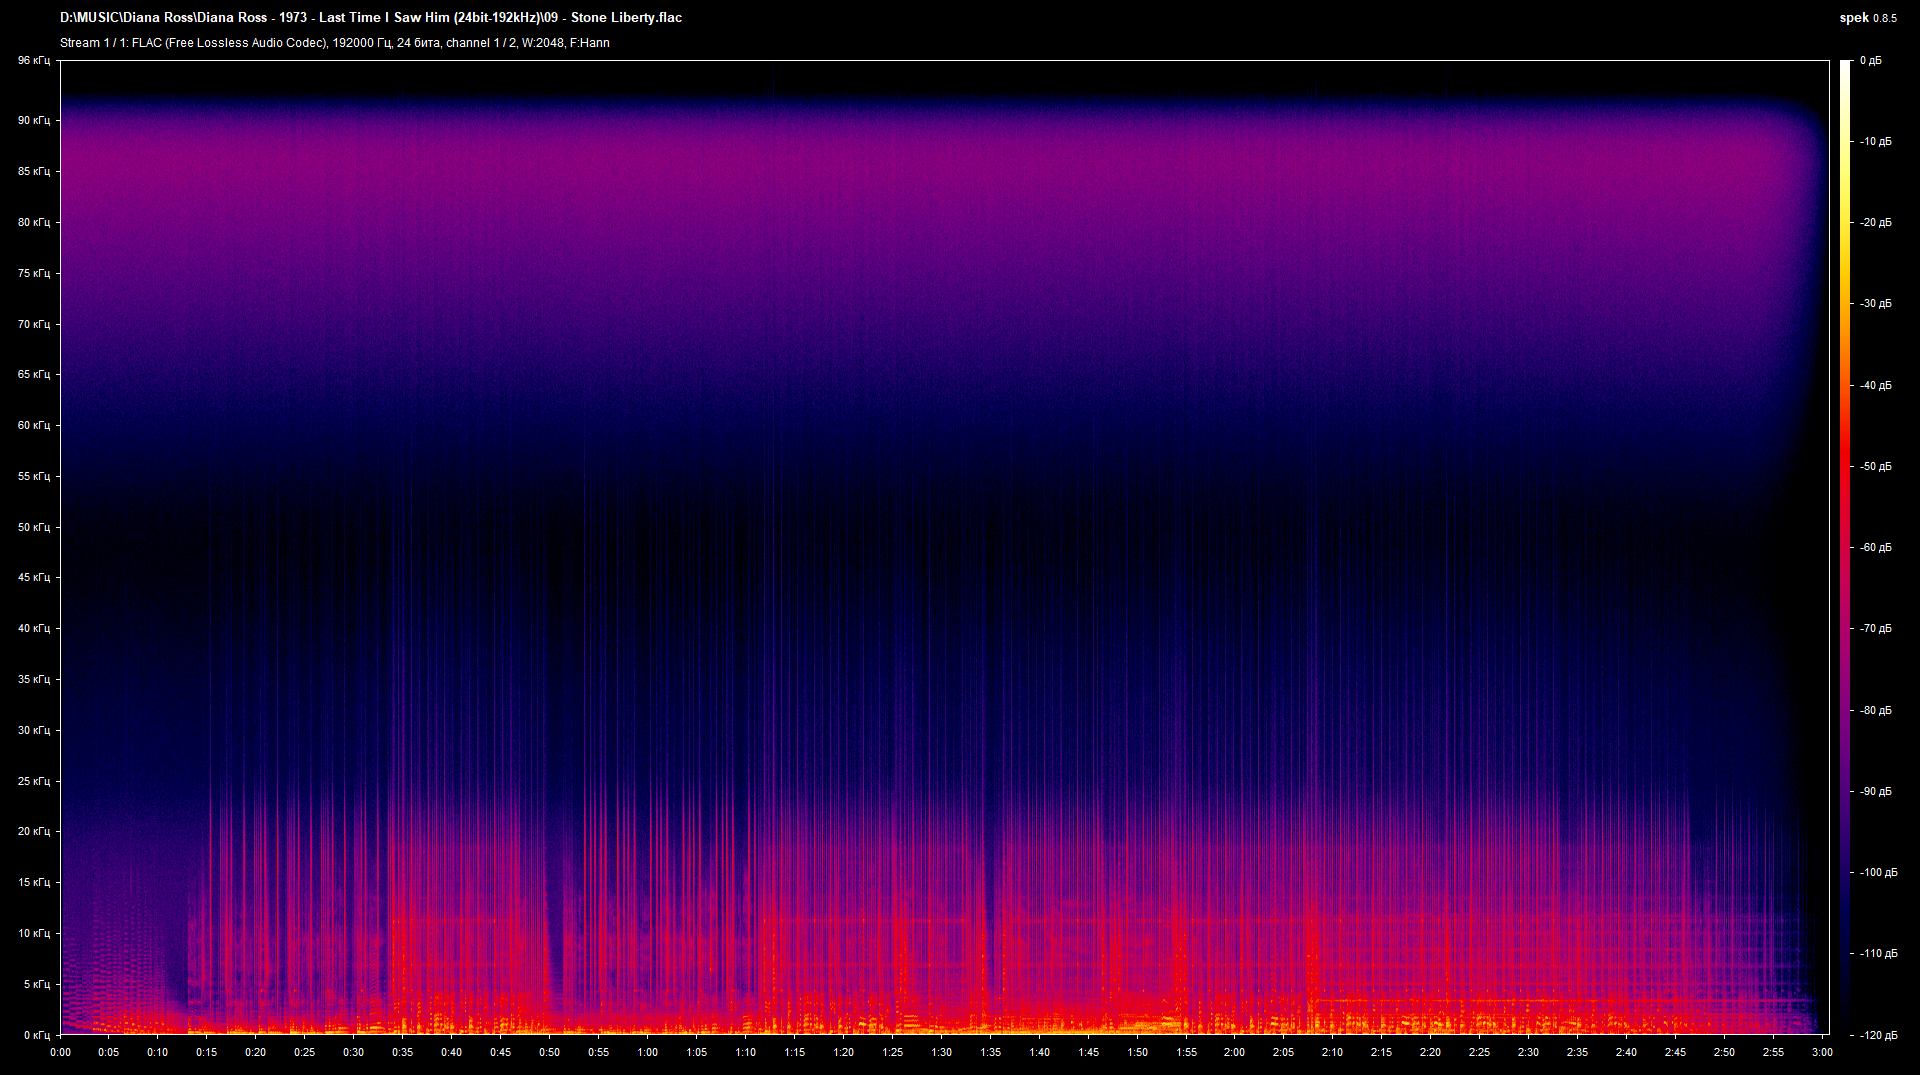Select the 1:00 time axis marker

[648, 1052]
